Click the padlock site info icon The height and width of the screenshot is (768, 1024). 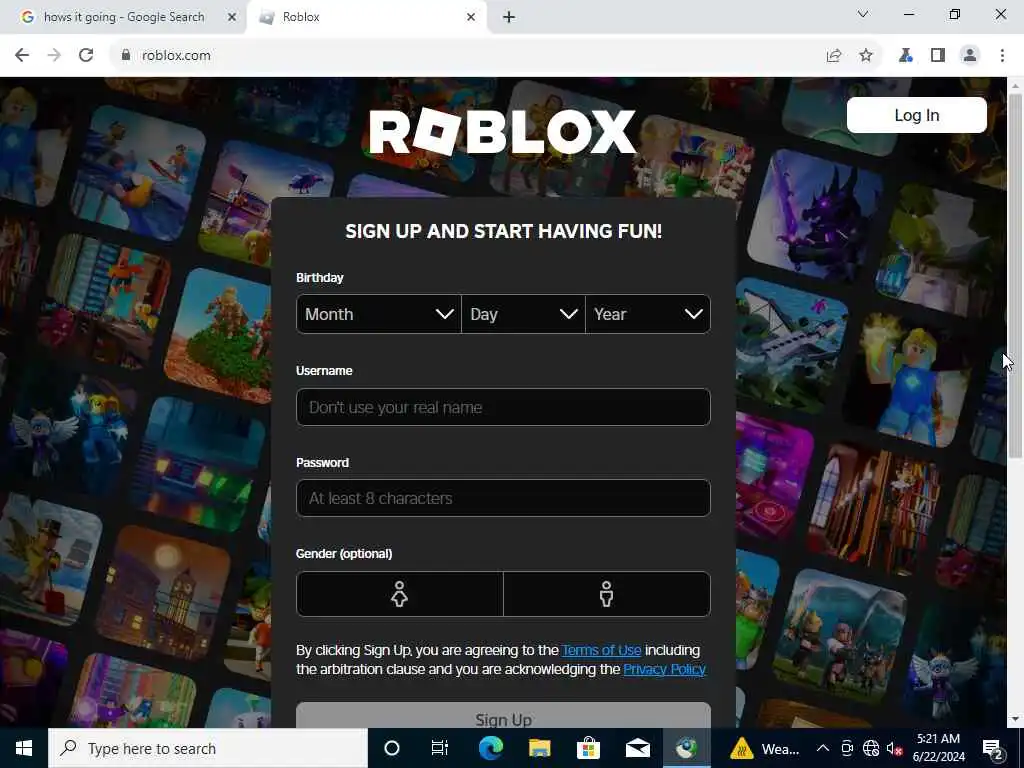click(126, 56)
